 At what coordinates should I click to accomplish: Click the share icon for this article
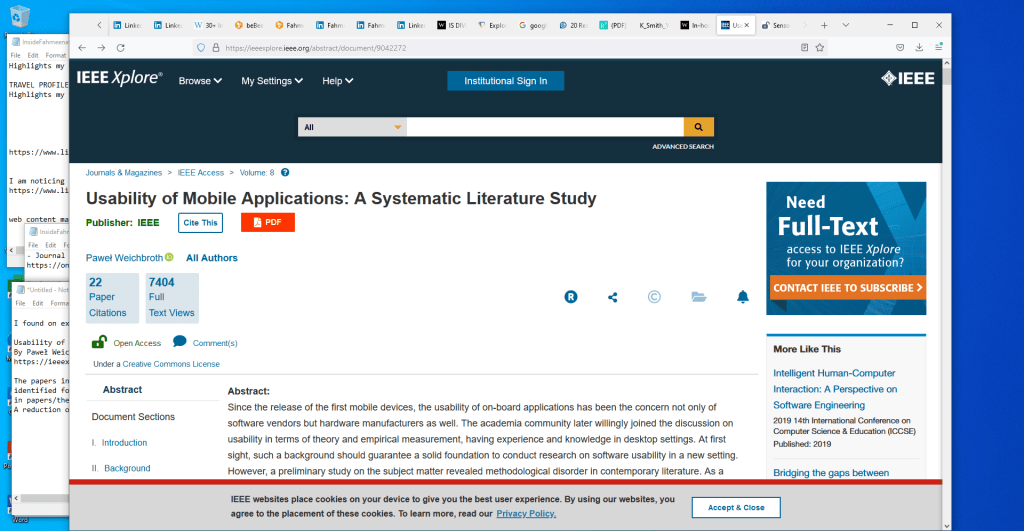point(613,297)
